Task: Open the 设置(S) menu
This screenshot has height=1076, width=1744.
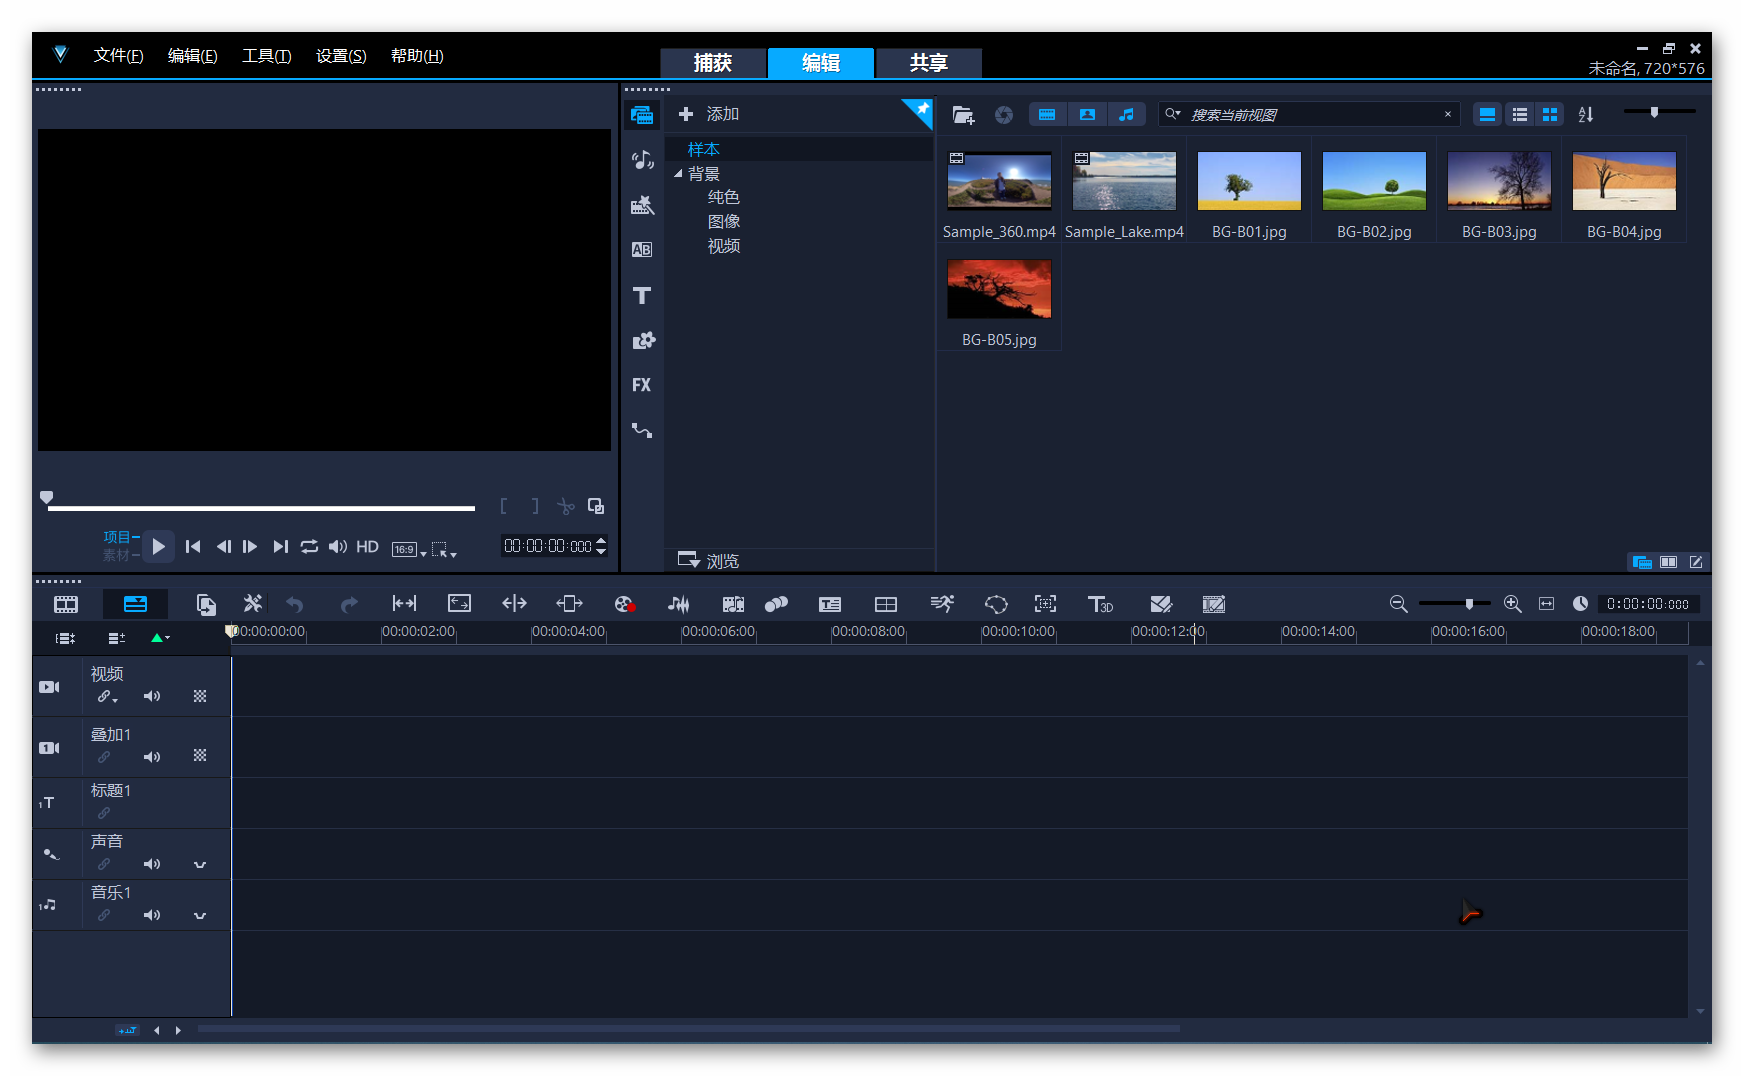Action: 341,56
